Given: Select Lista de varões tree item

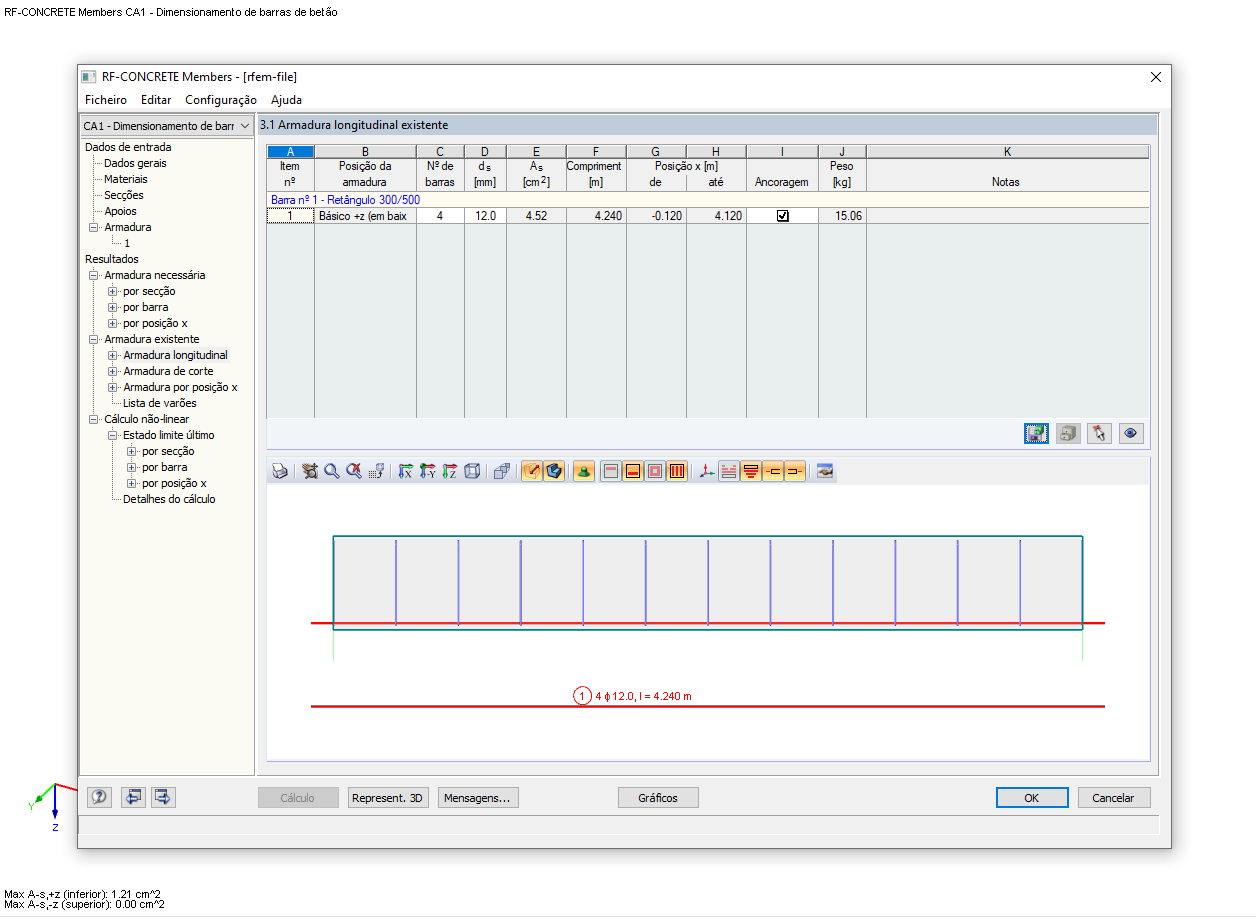Looking at the screenshot, I should pyautogui.click(x=160, y=403).
